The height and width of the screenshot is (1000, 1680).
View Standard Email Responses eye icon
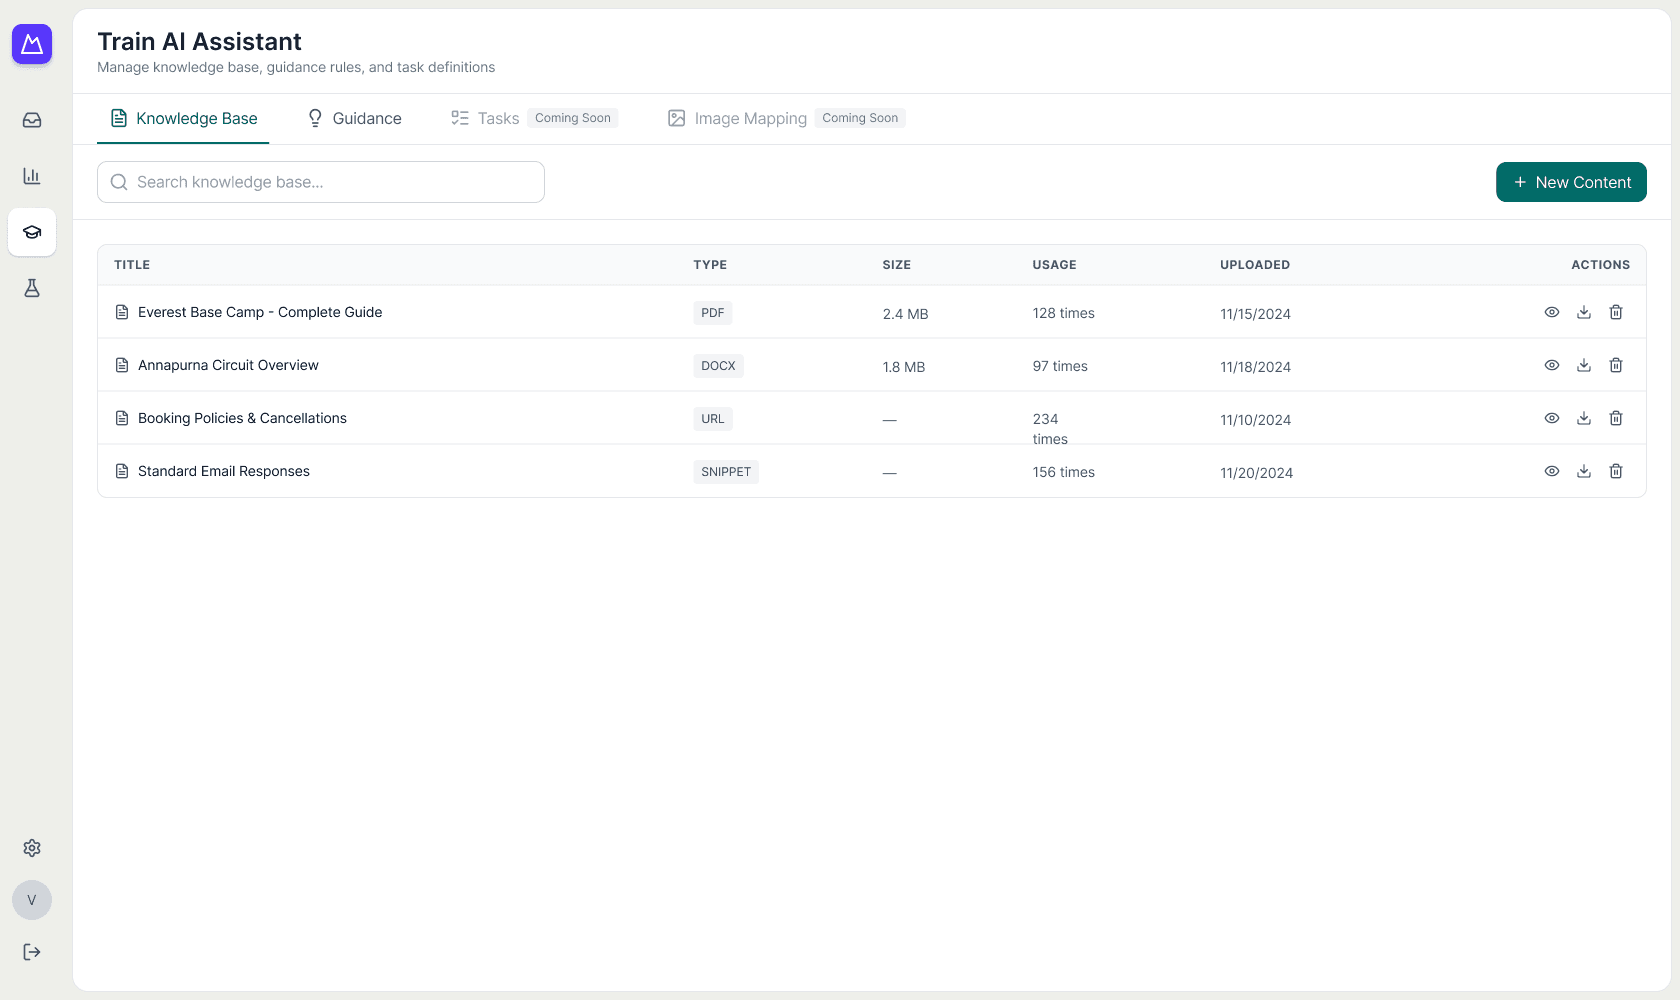pyautogui.click(x=1552, y=471)
